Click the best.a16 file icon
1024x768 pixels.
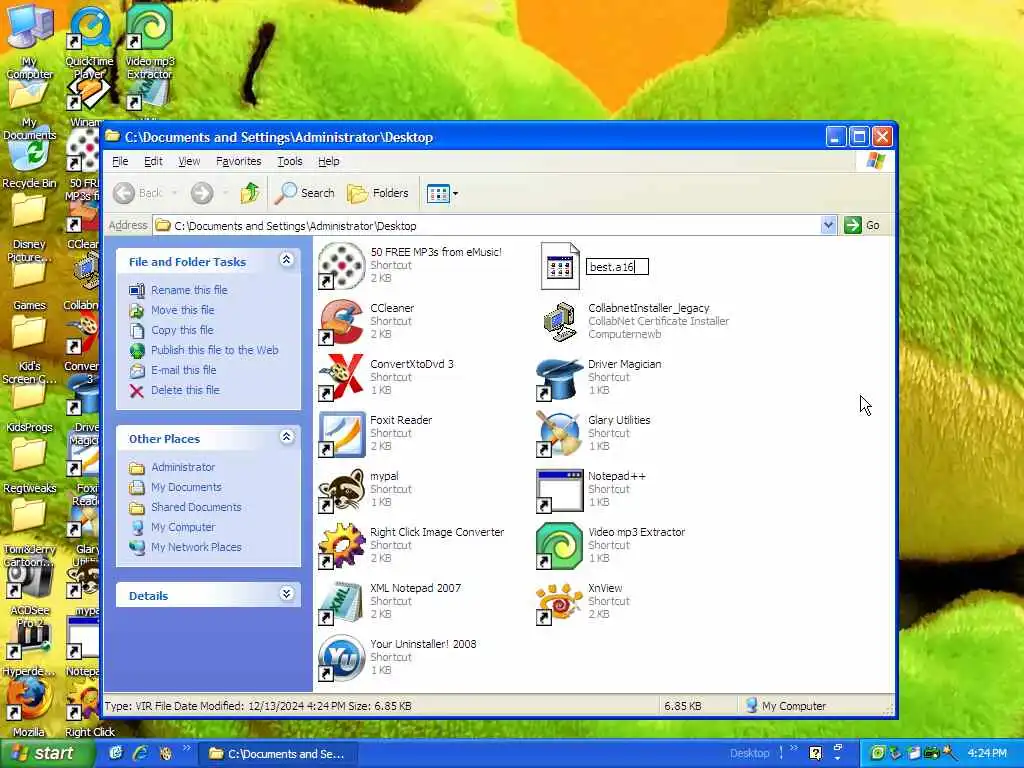(560, 266)
